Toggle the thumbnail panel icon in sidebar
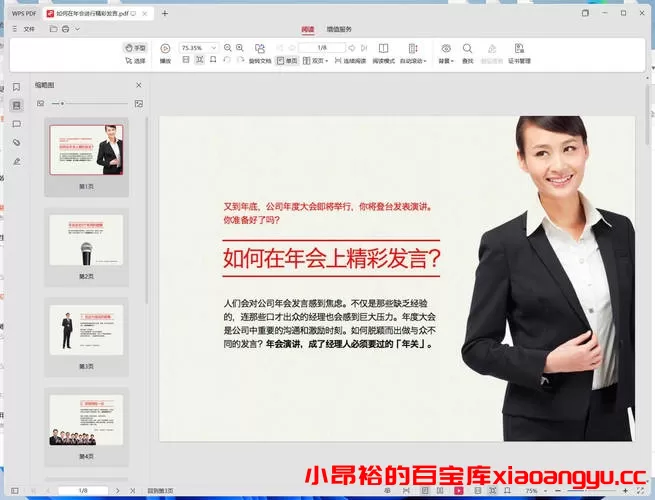The height and width of the screenshot is (500, 655). point(17,105)
